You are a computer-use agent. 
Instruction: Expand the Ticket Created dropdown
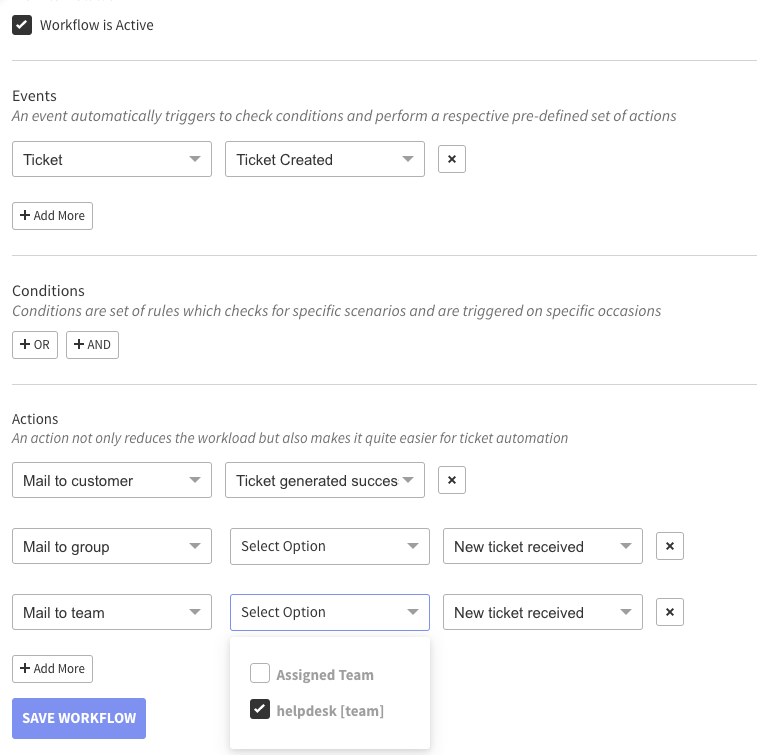[x=324, y=160]
